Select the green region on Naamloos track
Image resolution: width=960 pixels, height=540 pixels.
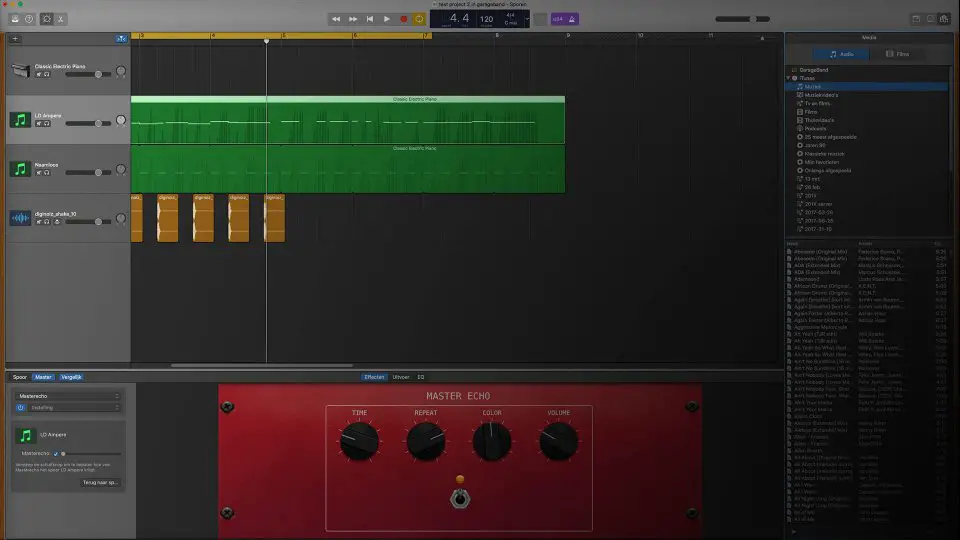pos(348,169)
